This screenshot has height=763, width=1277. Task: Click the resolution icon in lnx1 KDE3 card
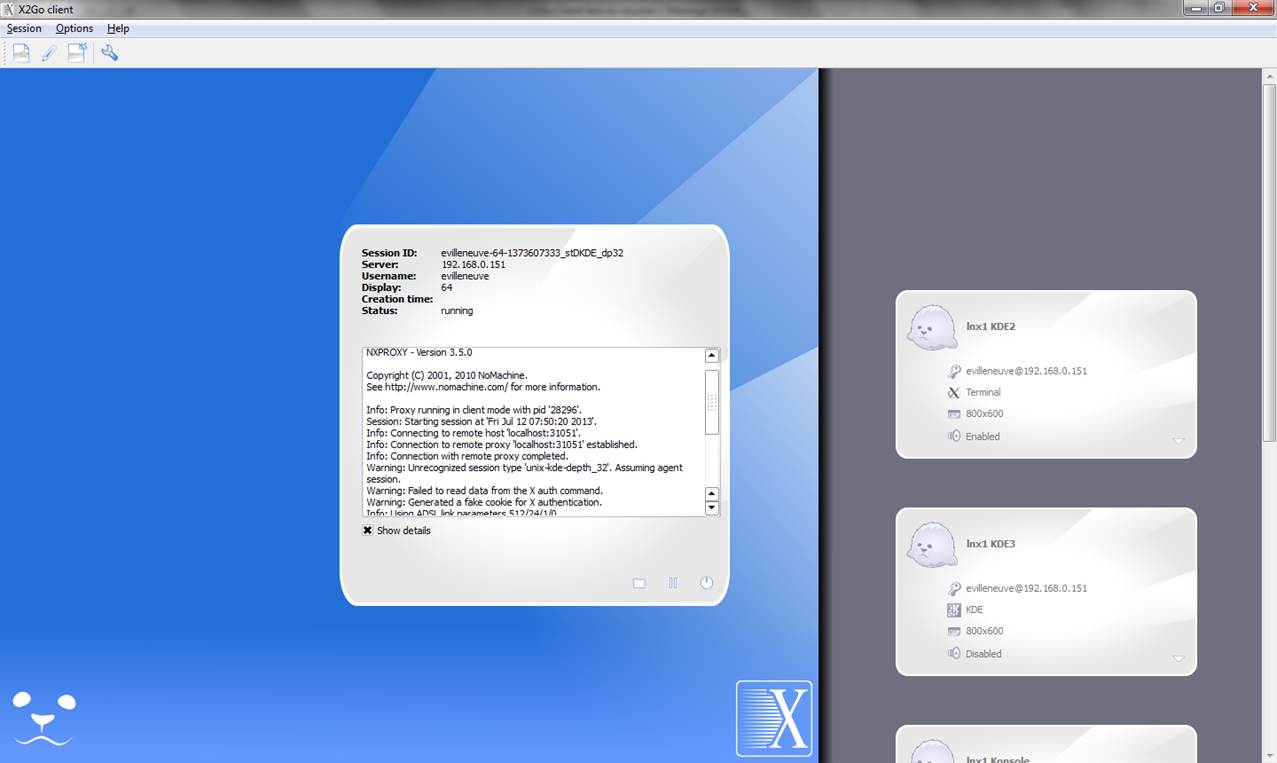[x=954, y=632]
